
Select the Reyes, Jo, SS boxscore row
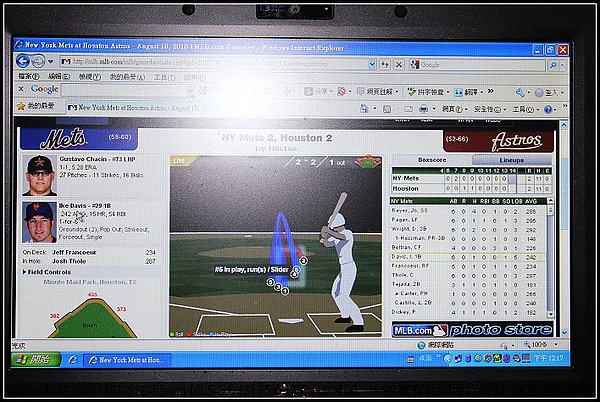[x=468, y=211]
